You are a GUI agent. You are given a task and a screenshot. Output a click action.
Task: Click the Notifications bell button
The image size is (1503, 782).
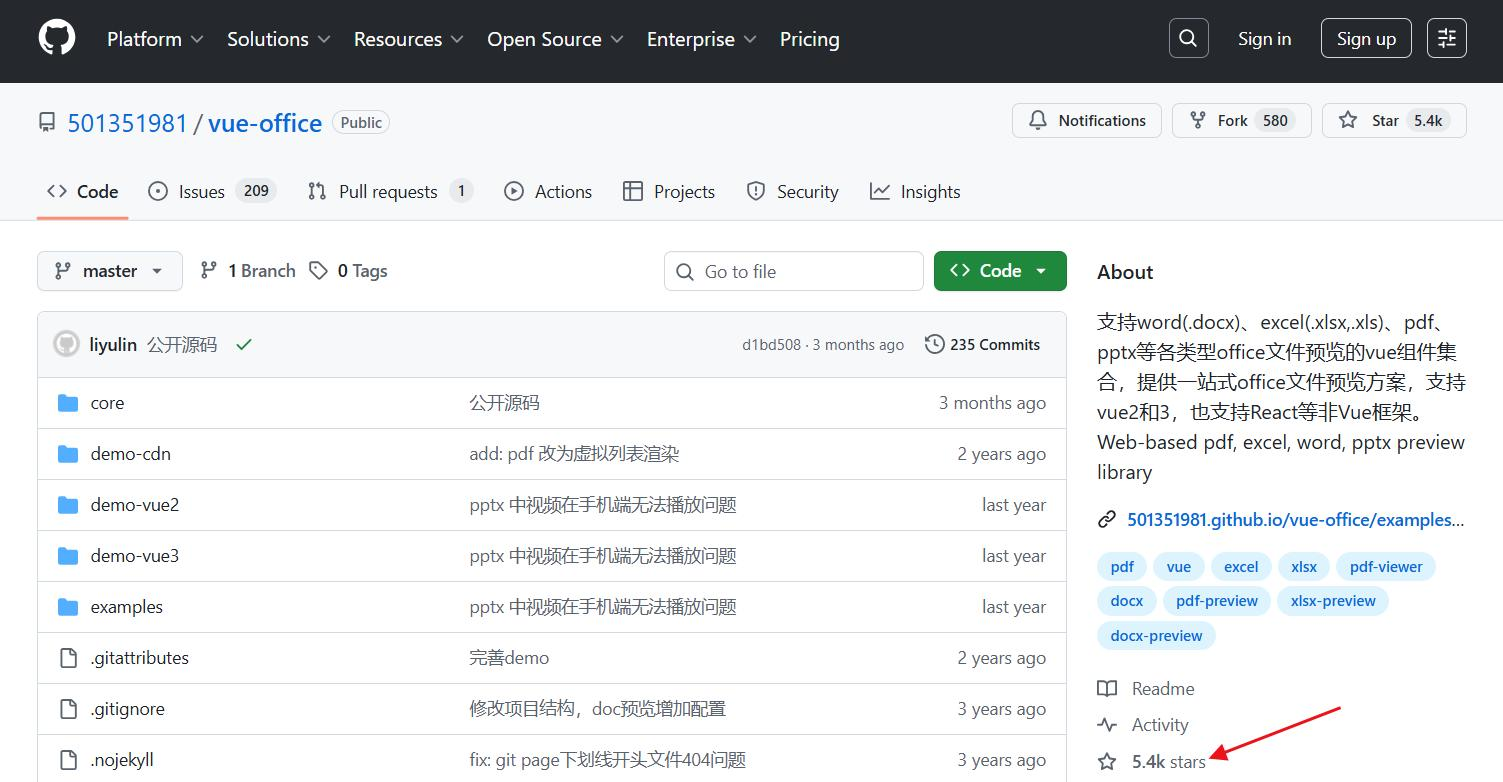[1087, 121]
